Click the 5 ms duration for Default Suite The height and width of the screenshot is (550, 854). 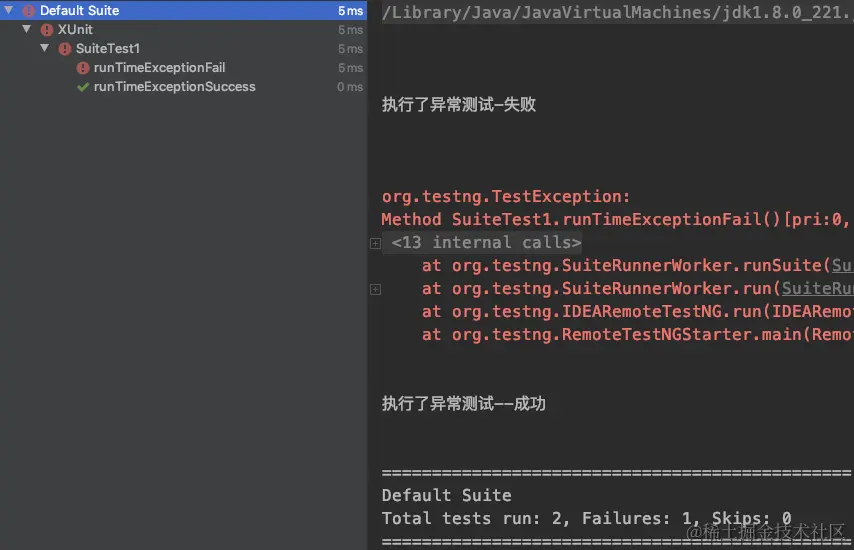click(x=350, y=11)
